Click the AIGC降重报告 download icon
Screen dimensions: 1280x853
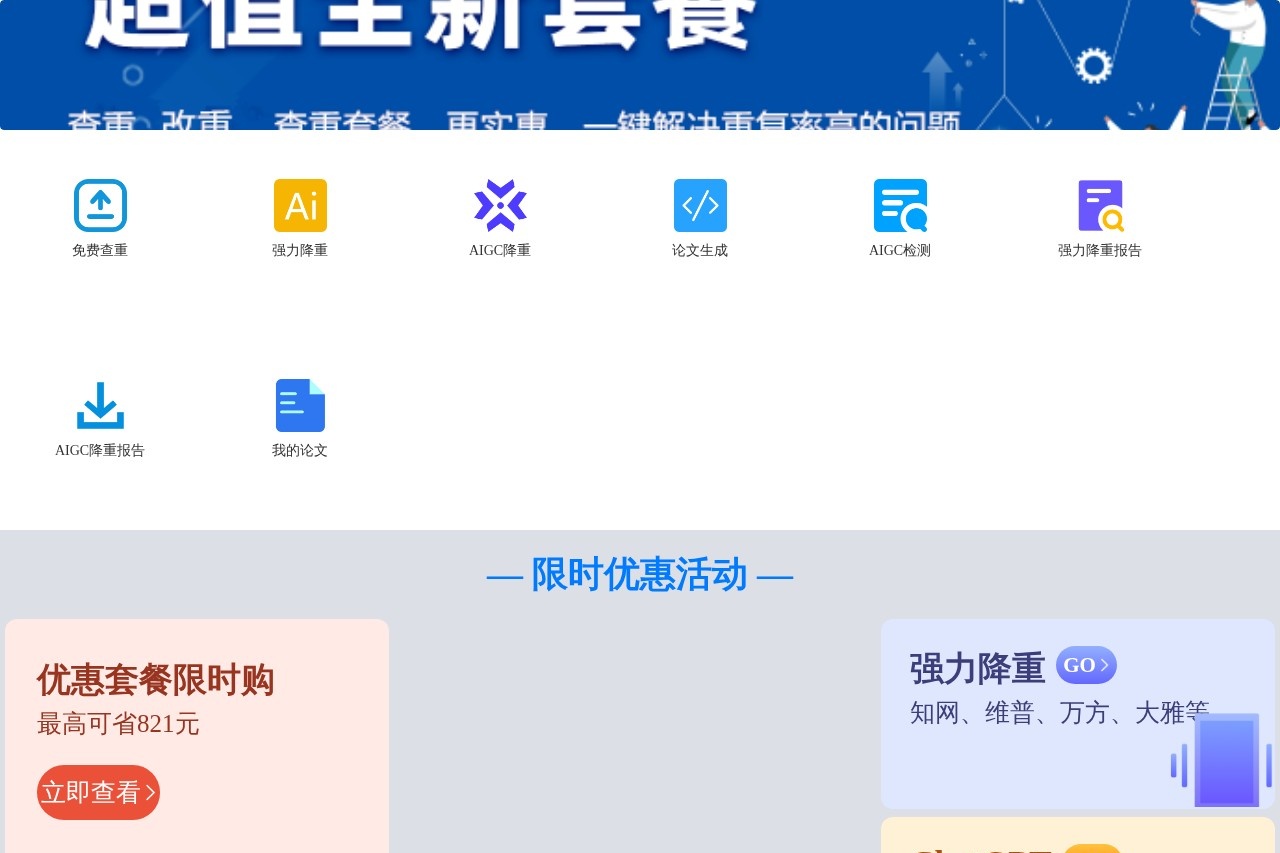click(x=100, y=405)
